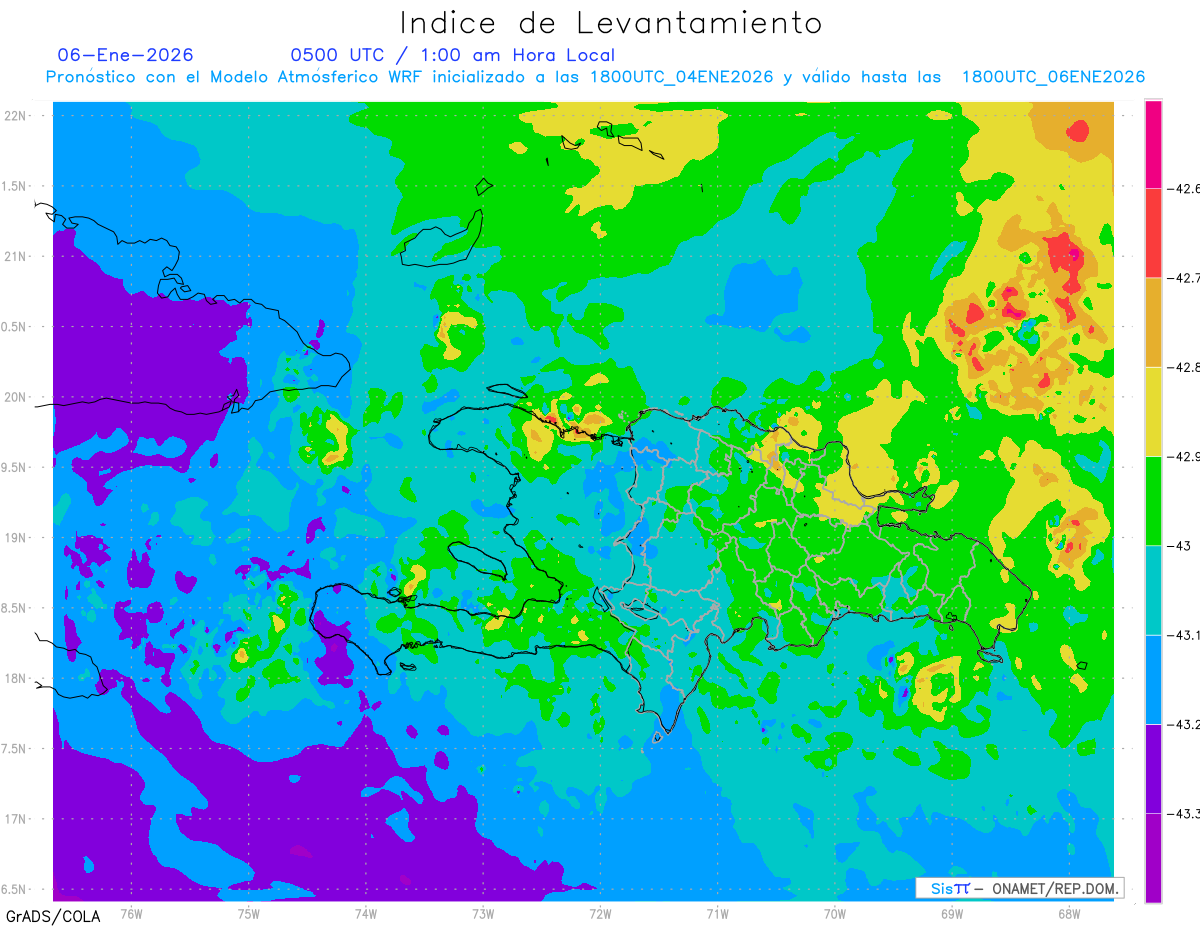The height and width of the screenshot is (927, 1200).
Task: Click the legend value '-43.2'
Action: click(x=1184, y=724)
